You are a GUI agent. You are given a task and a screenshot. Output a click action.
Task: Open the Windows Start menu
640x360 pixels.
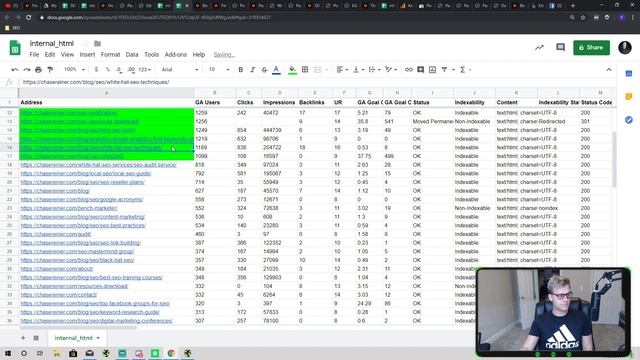[8, 353]
